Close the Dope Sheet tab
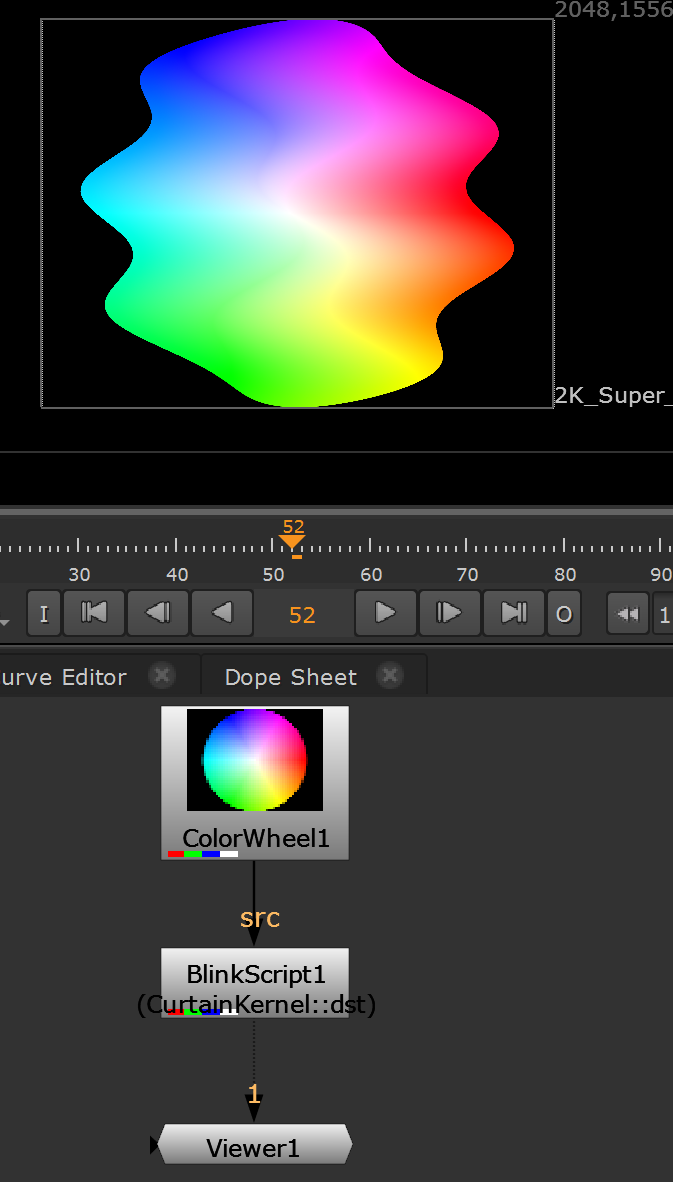The width and height of the screenshot is (673, 1182). (x=390, y=675)
